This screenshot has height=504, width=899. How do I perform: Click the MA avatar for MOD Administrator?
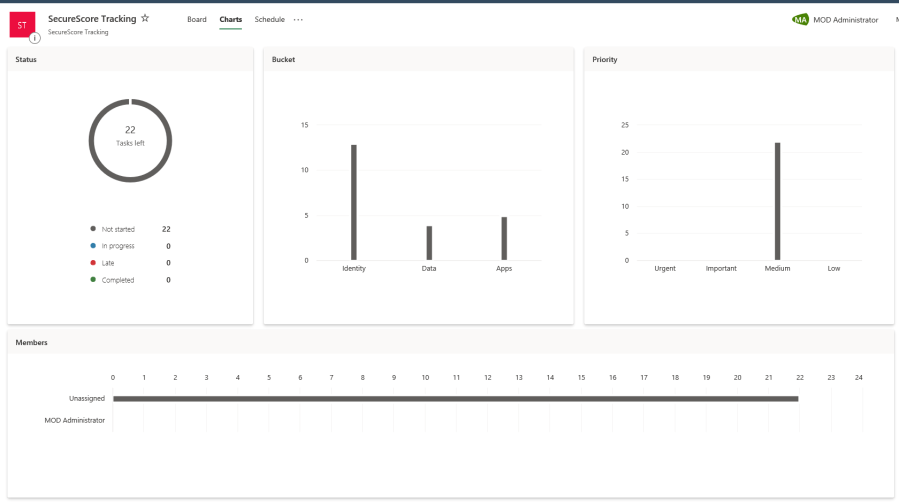point(800,20)
